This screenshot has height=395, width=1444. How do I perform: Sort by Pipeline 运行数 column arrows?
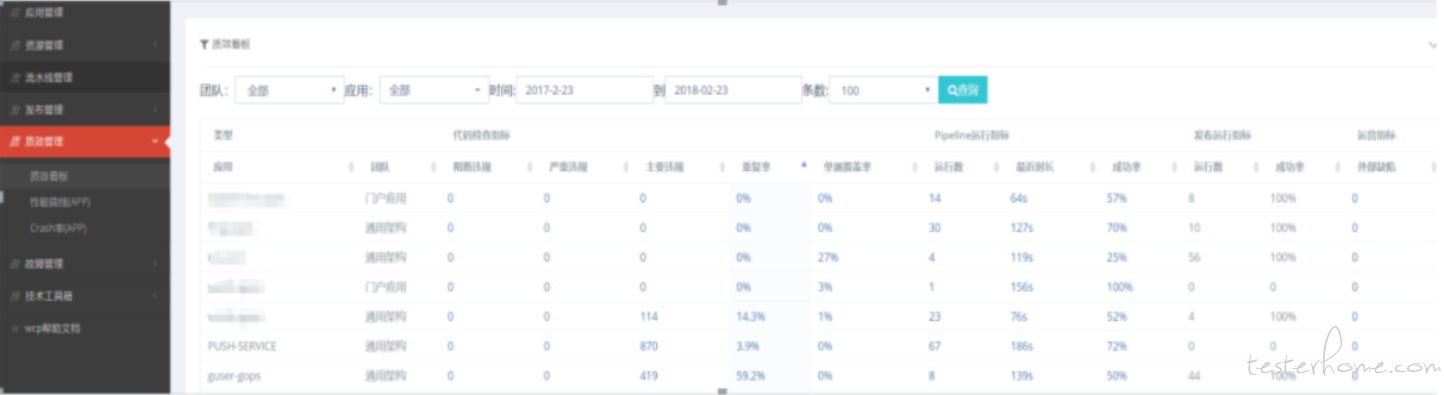click(996, 166)
